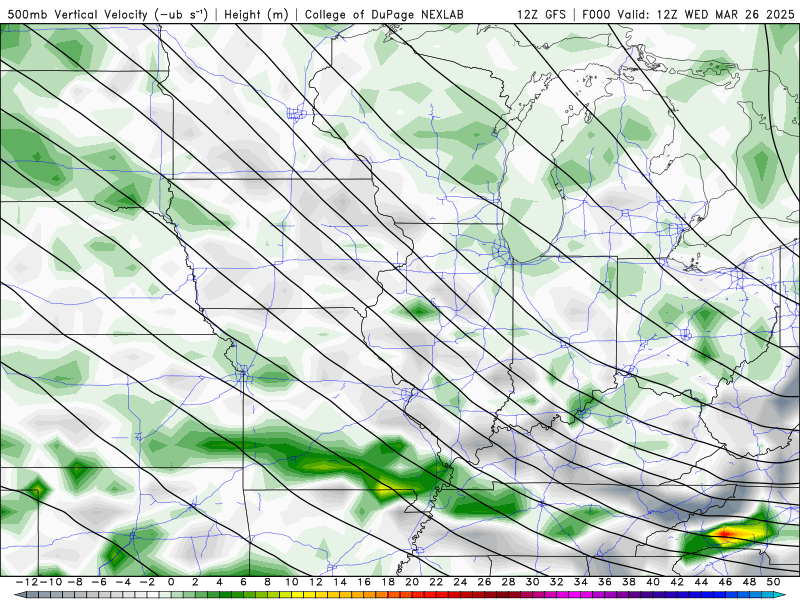Screen dimensions: 800x600
Task: Click the 'F000' forecast hour label
Action: [x=596, y=15]
